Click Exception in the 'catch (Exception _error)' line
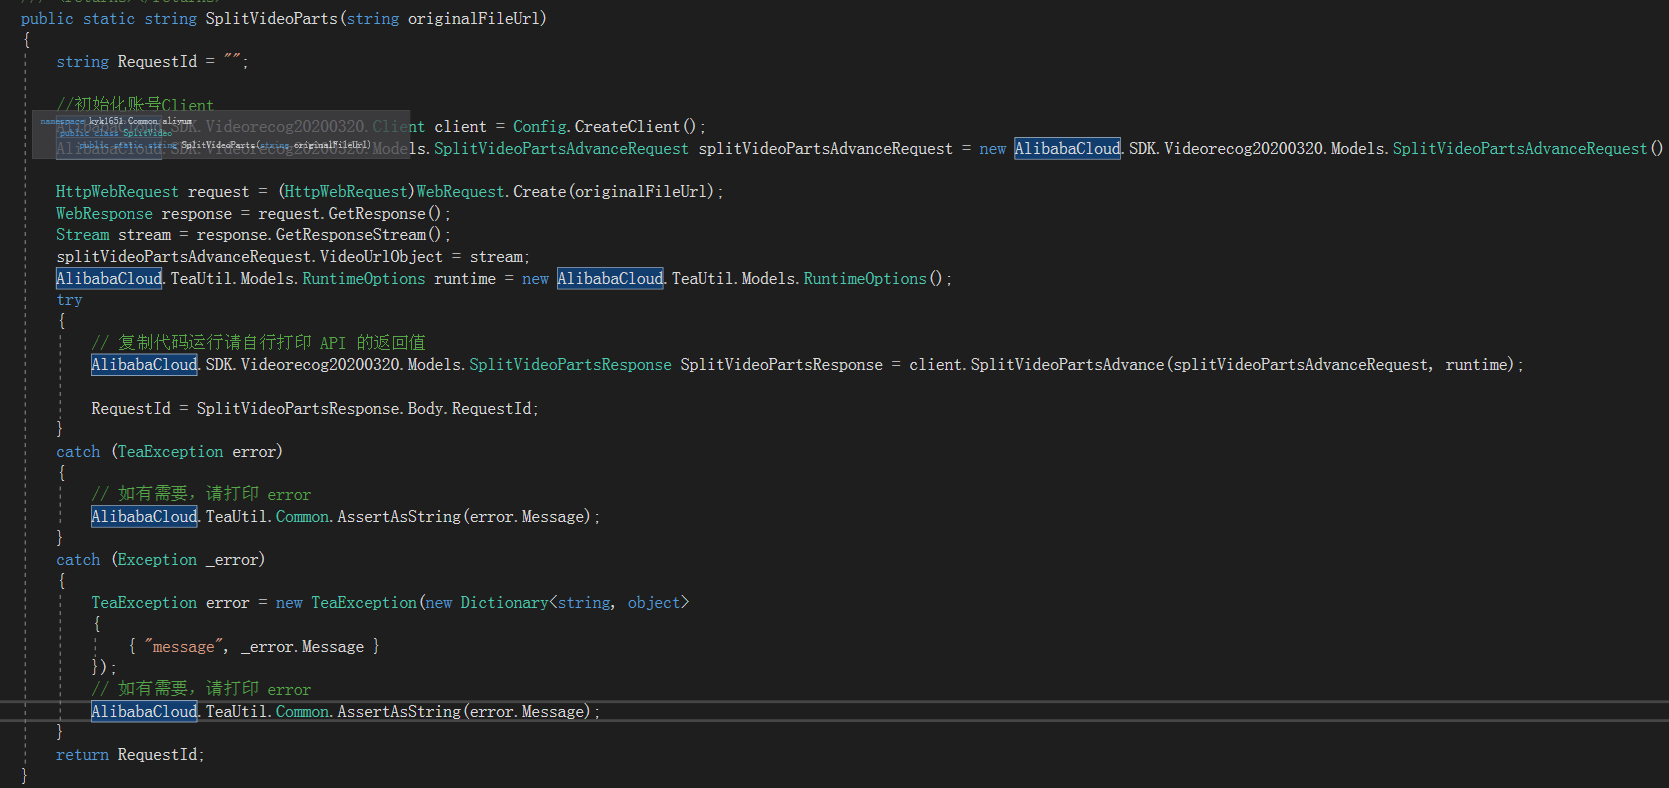1669x788 pixels. point(157,560)
